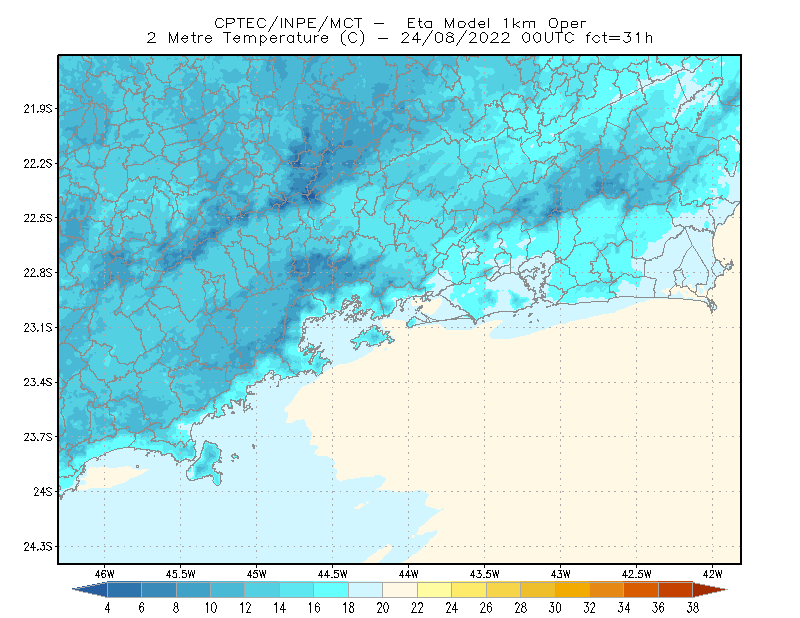Viewport: 800px width, 618px height.
Task: Click the 44W longitude axis label
Action: [408, 574]
